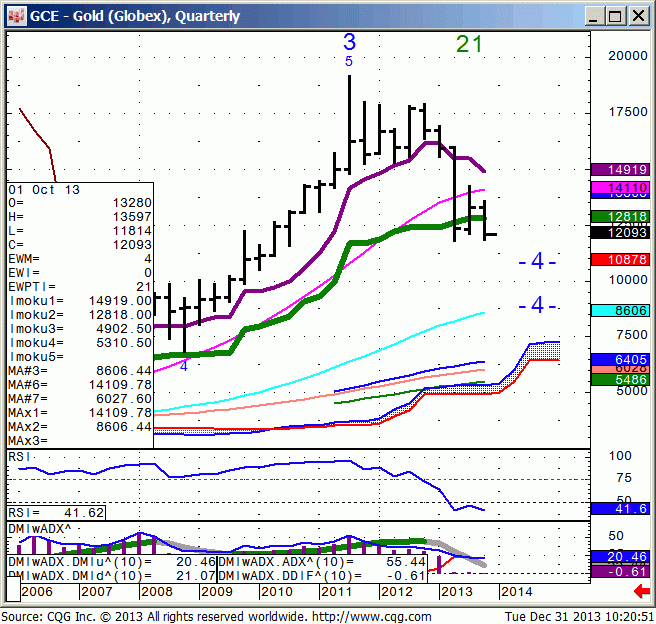Click the blue wave label 3 at top
Screen dimensions: 656x624
pos(349,42)
